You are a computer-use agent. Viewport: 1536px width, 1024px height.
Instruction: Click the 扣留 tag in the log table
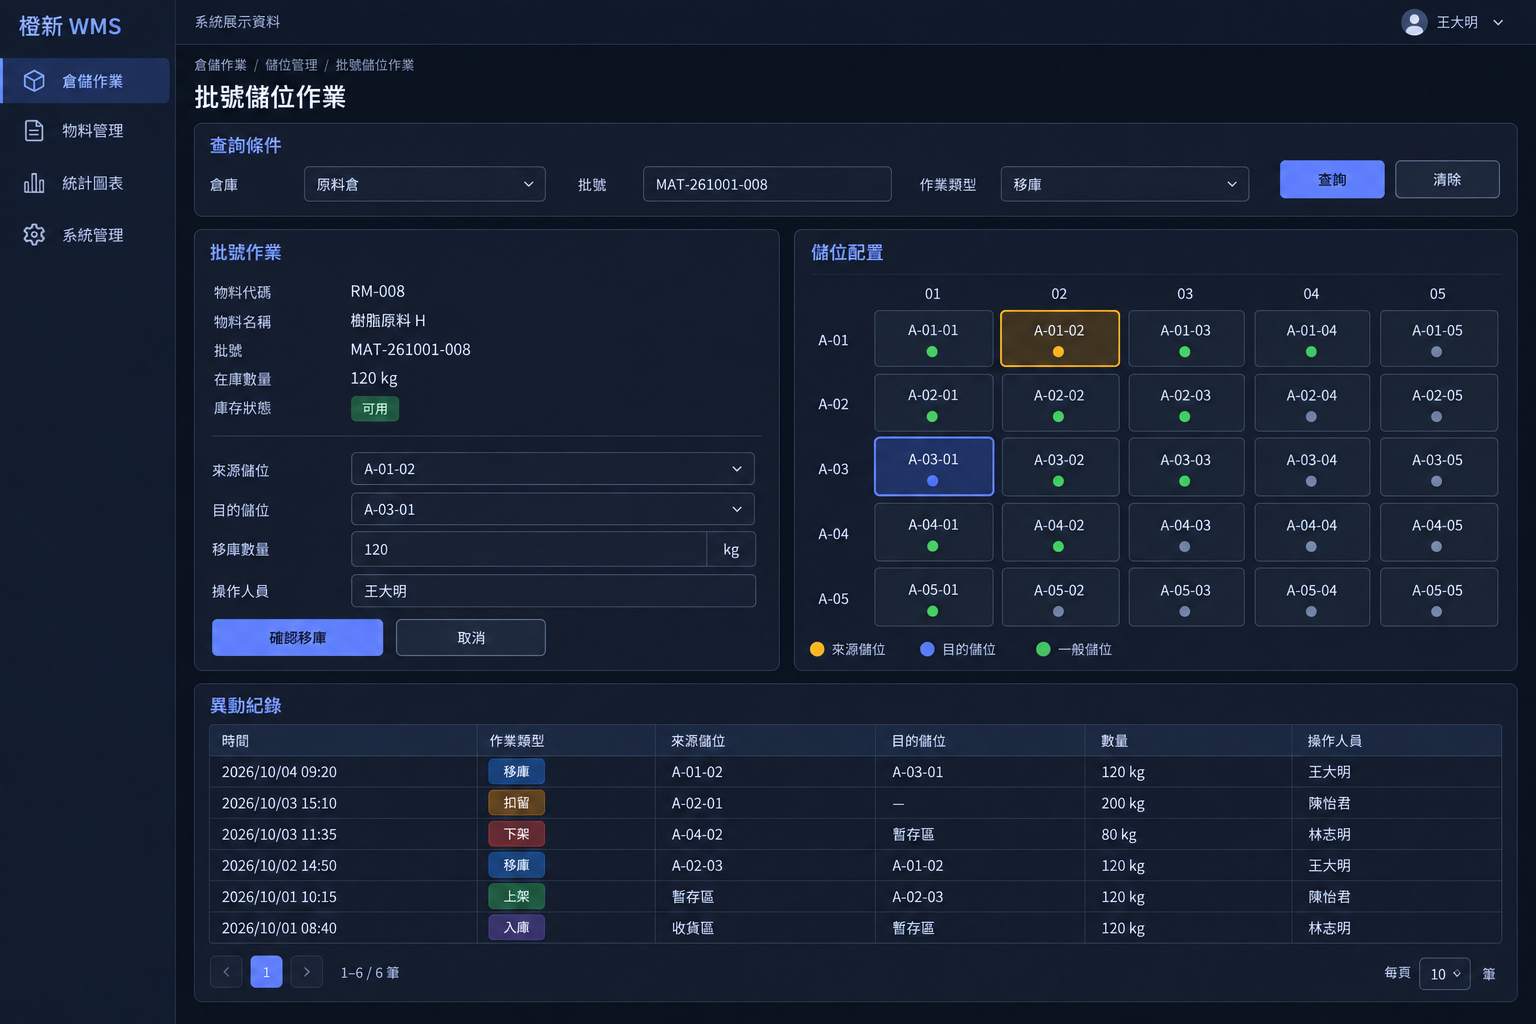[516, 802]
